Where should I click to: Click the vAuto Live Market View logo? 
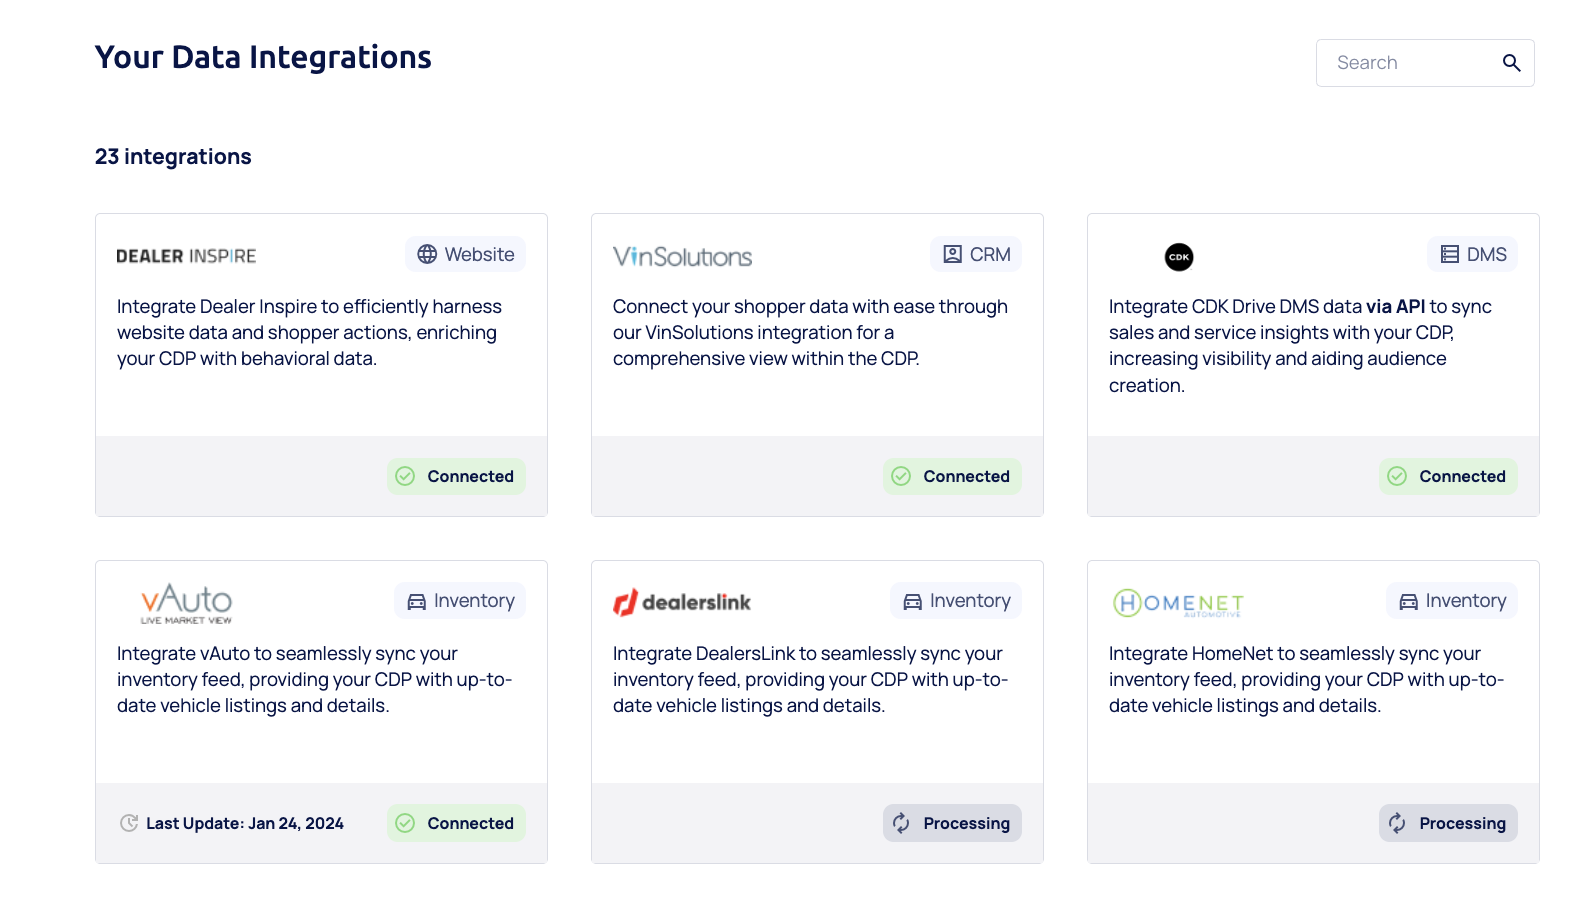186,603
